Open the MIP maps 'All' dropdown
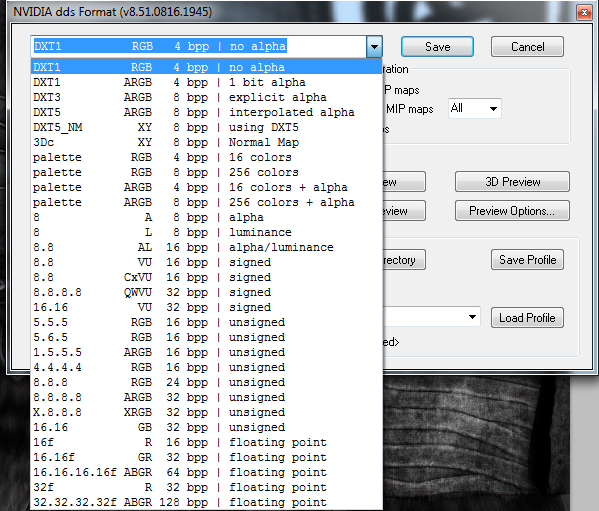This screenshot has height=511, width=599. pos(475,108)
